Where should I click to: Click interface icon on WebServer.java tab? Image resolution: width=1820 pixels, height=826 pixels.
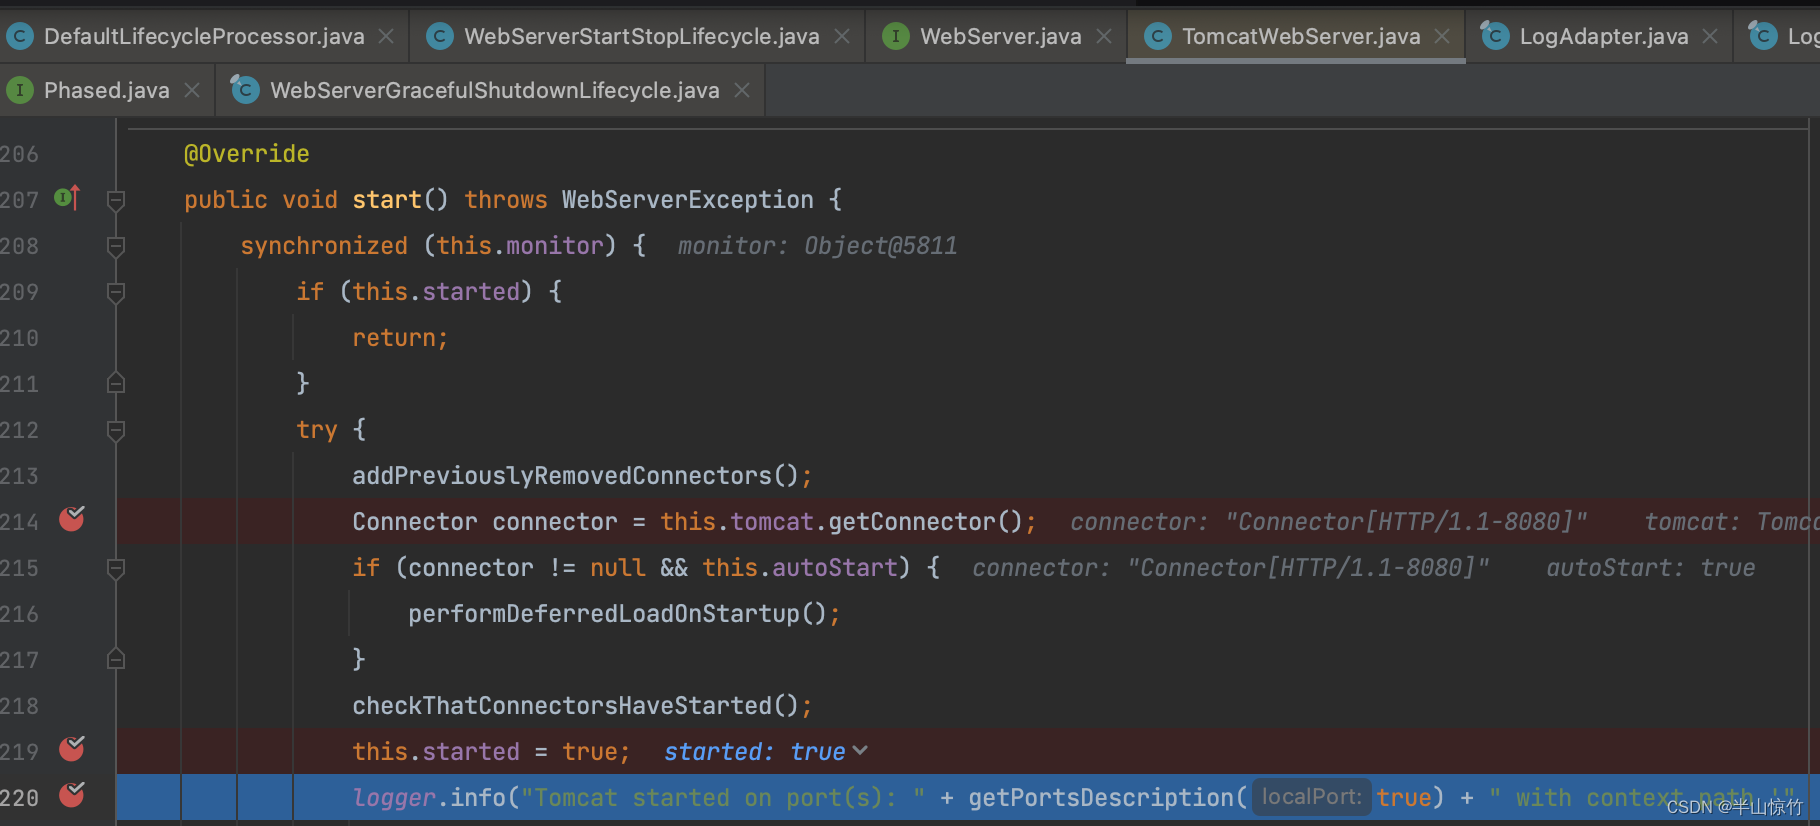896,37
